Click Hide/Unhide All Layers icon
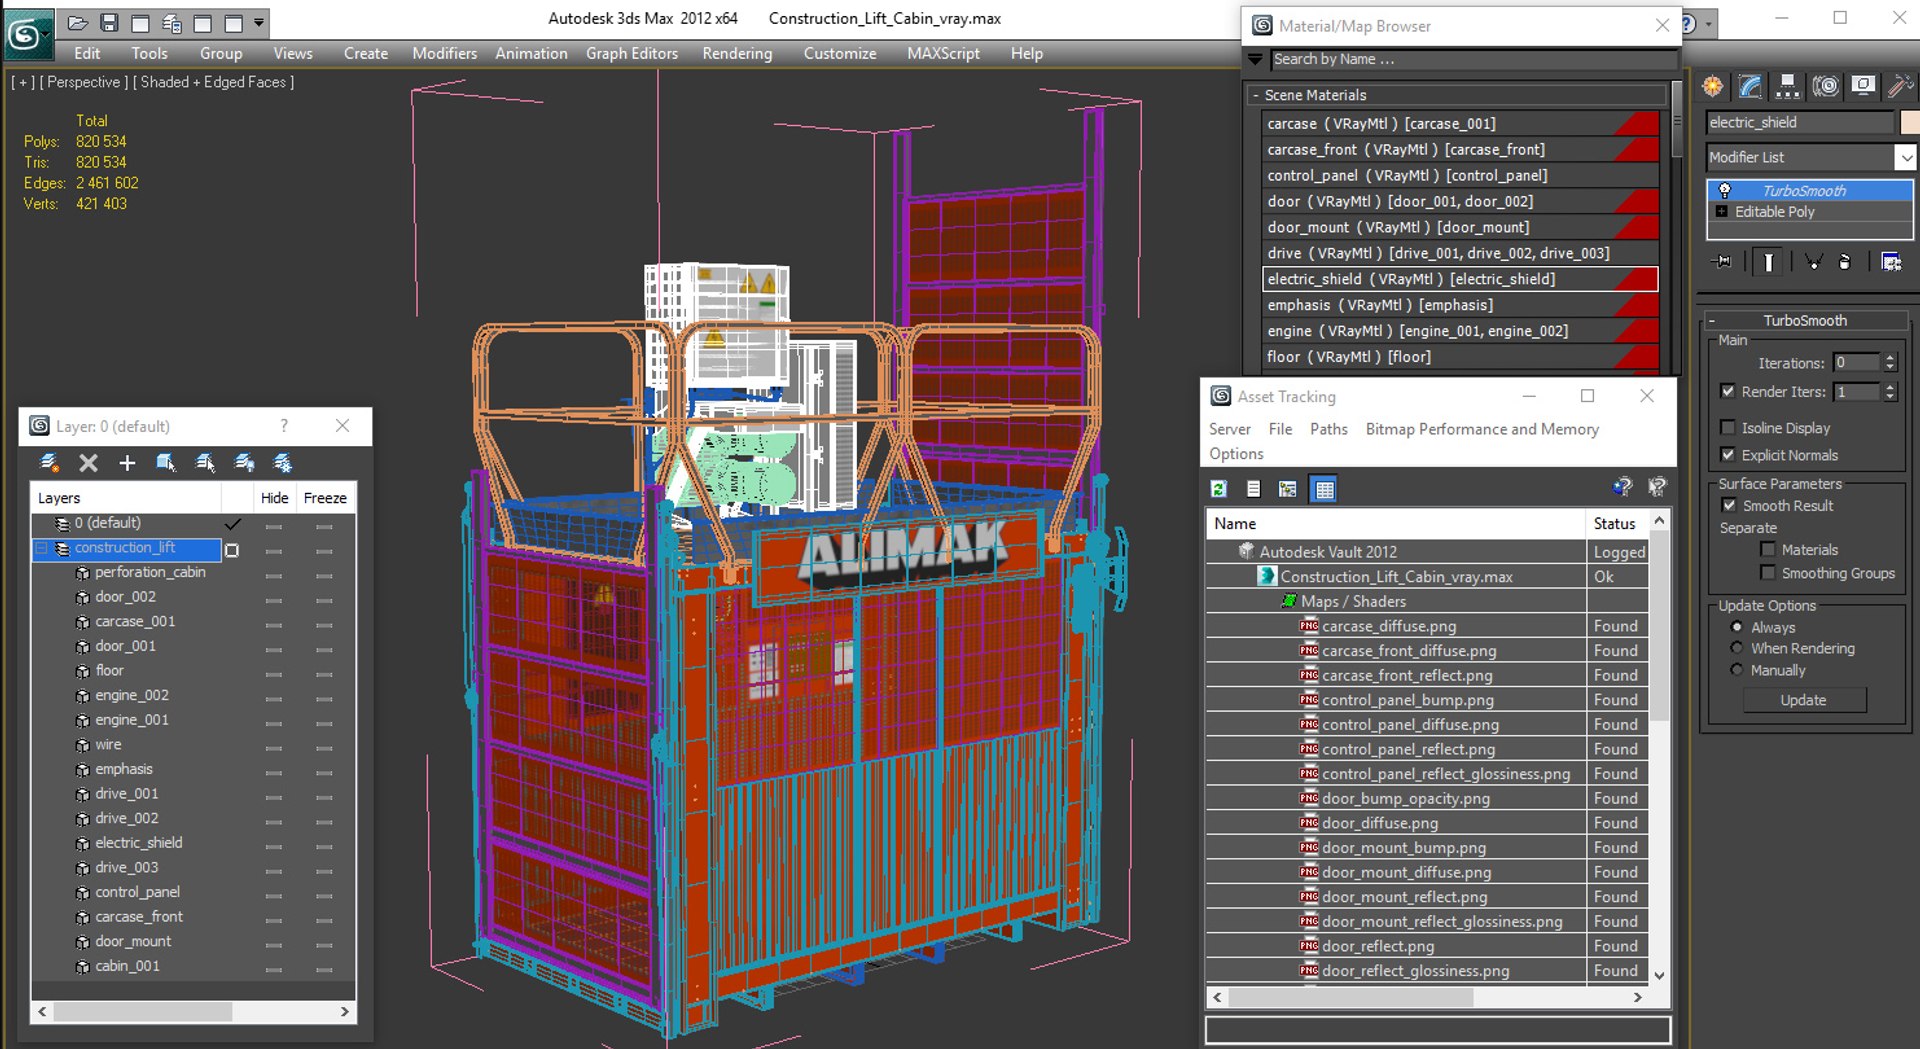1920x1049 pixels. pos(244,463)
